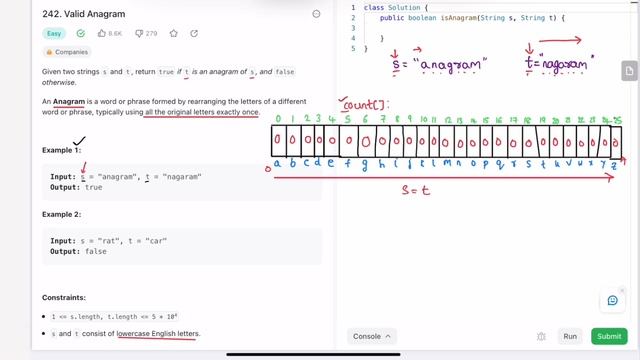Open the notes document icon

tap(629, 71)
